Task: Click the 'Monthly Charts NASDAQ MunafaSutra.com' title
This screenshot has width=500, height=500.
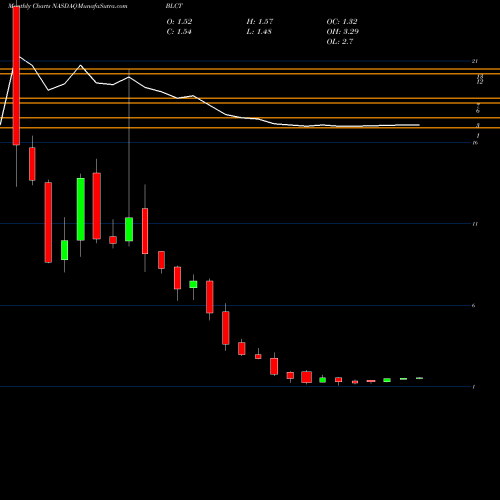Action: click(x=67, y=6)
